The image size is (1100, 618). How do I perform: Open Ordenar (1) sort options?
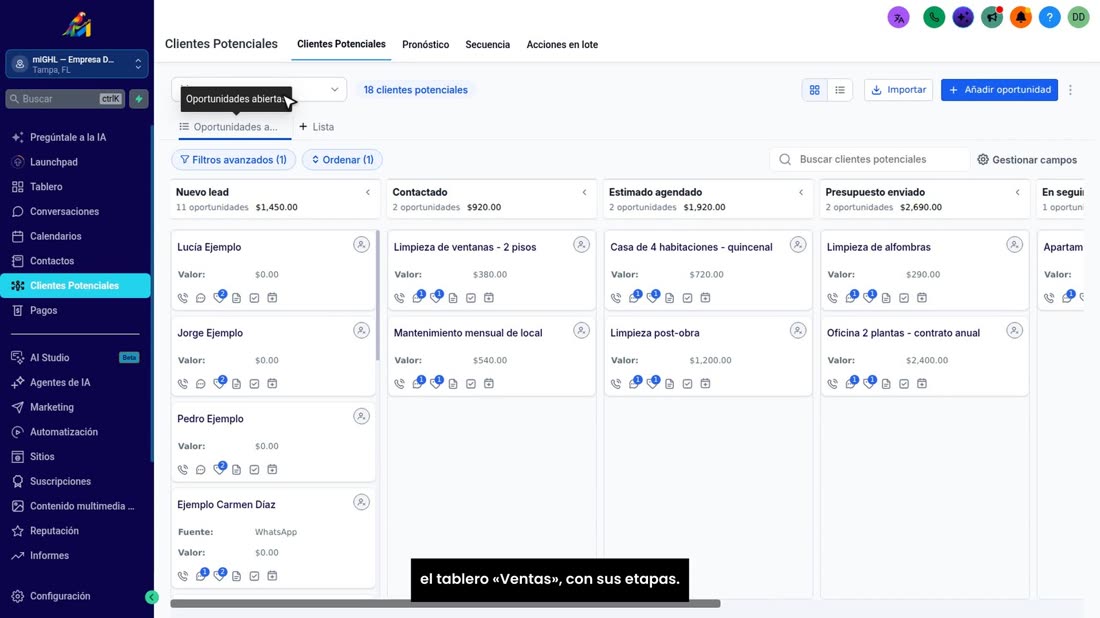(342, 160)
